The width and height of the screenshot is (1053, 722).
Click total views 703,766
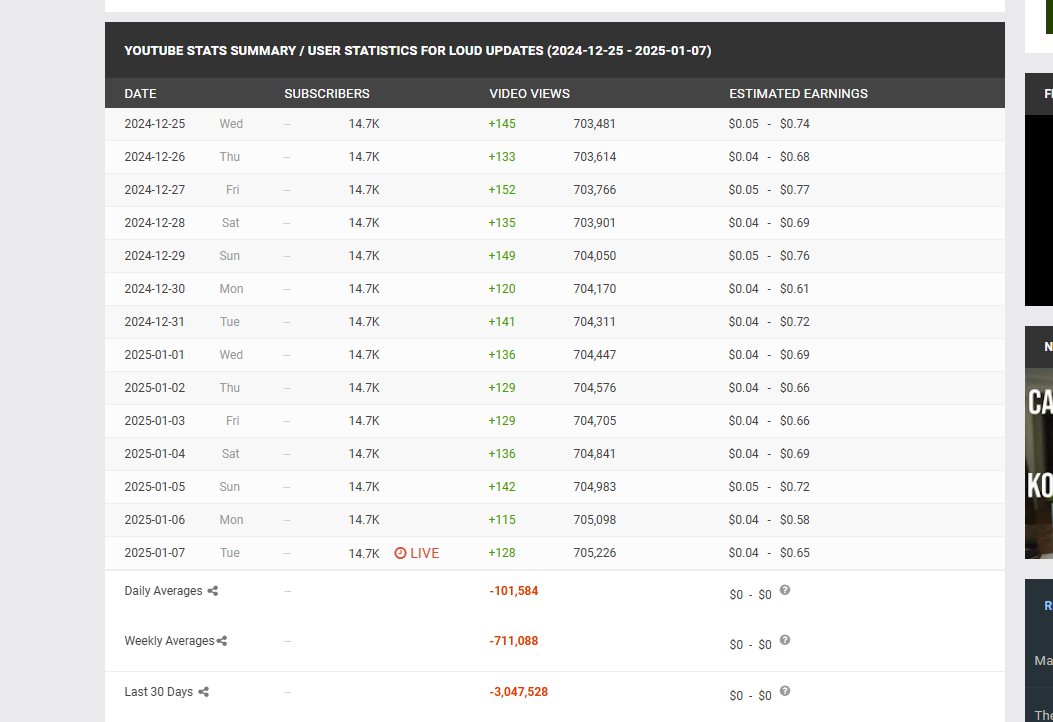click(594, 189)
